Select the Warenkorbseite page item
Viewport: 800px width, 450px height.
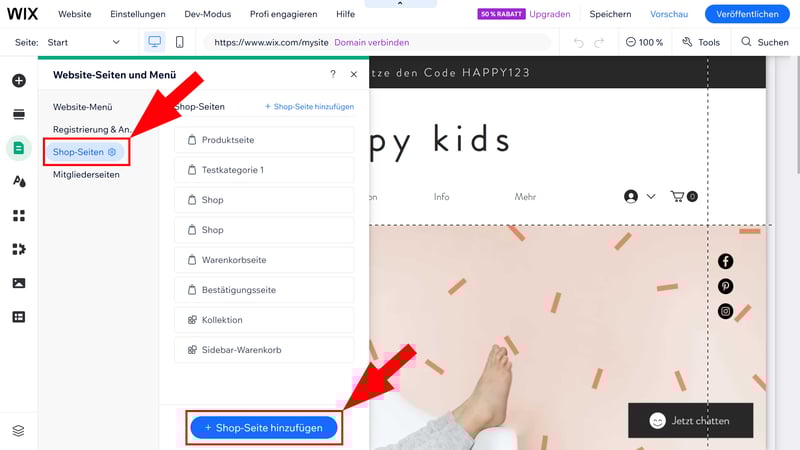tap(264, 260)
